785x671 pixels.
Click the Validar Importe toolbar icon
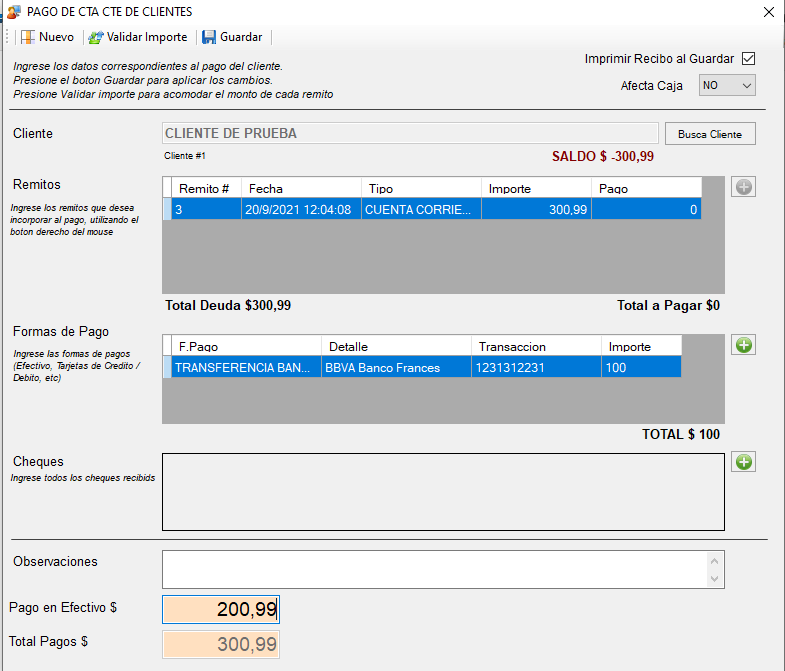tap(95, 37)
